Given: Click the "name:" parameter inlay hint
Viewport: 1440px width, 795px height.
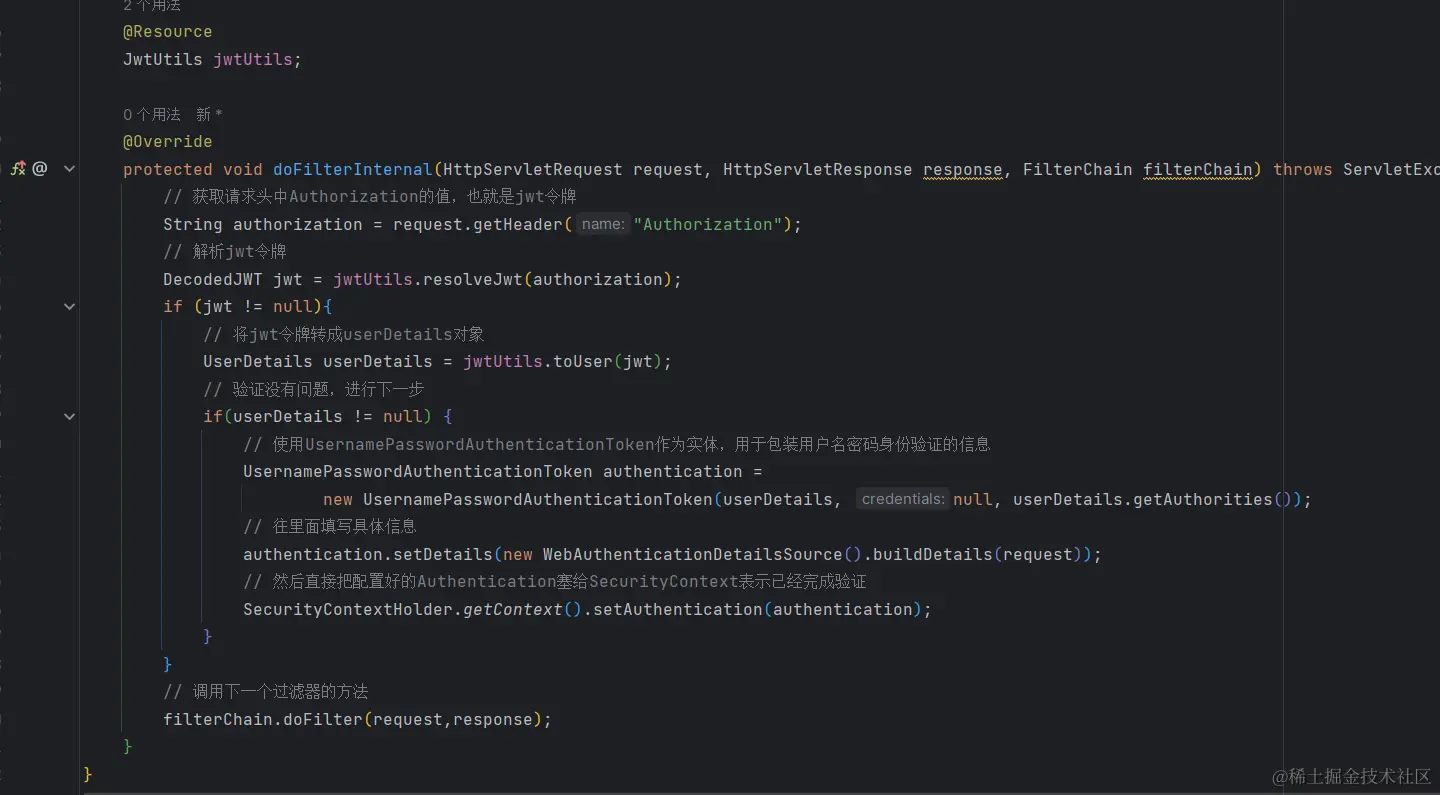Looking at the screenshot, I should point(603,224).
